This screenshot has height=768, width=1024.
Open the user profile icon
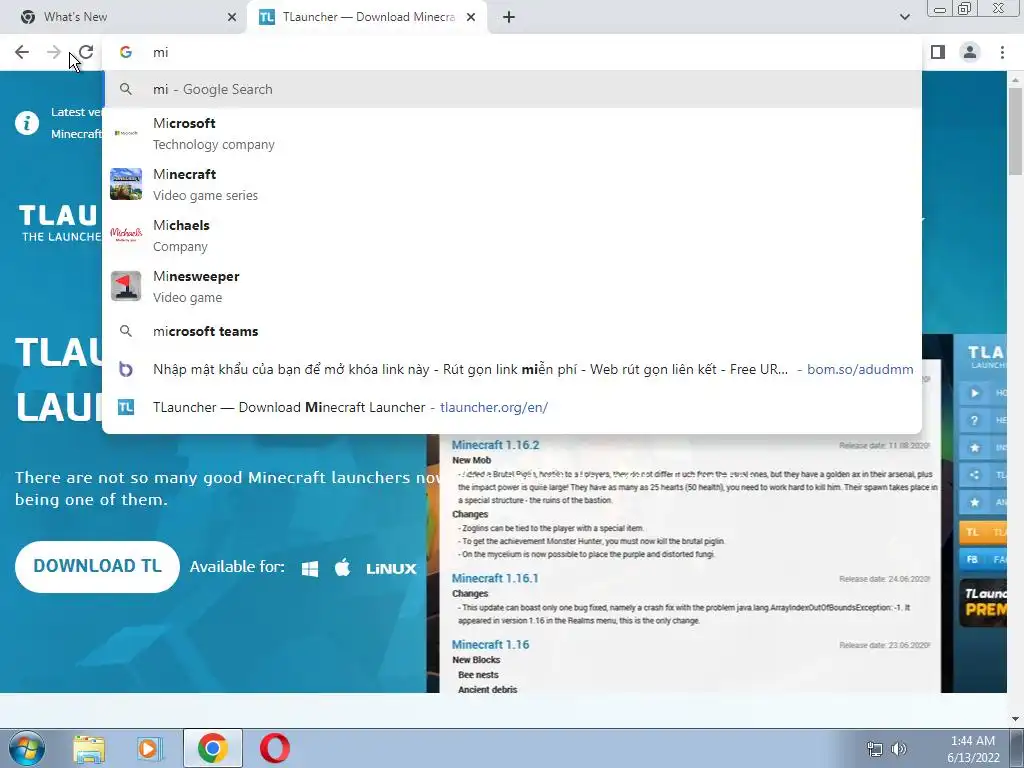pos(970,52)
